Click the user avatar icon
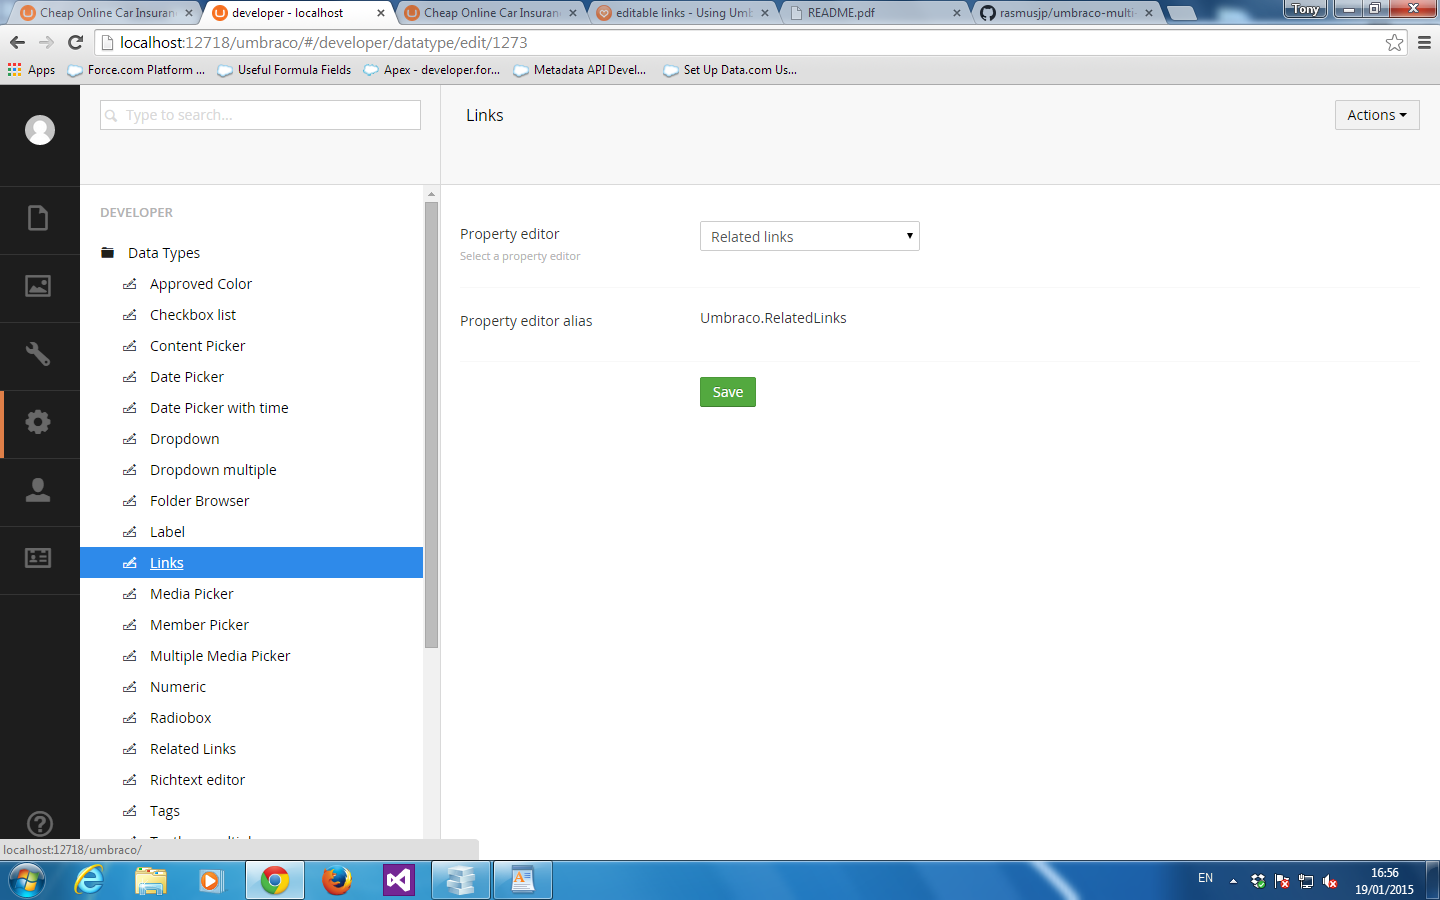 tap(40, 130)
